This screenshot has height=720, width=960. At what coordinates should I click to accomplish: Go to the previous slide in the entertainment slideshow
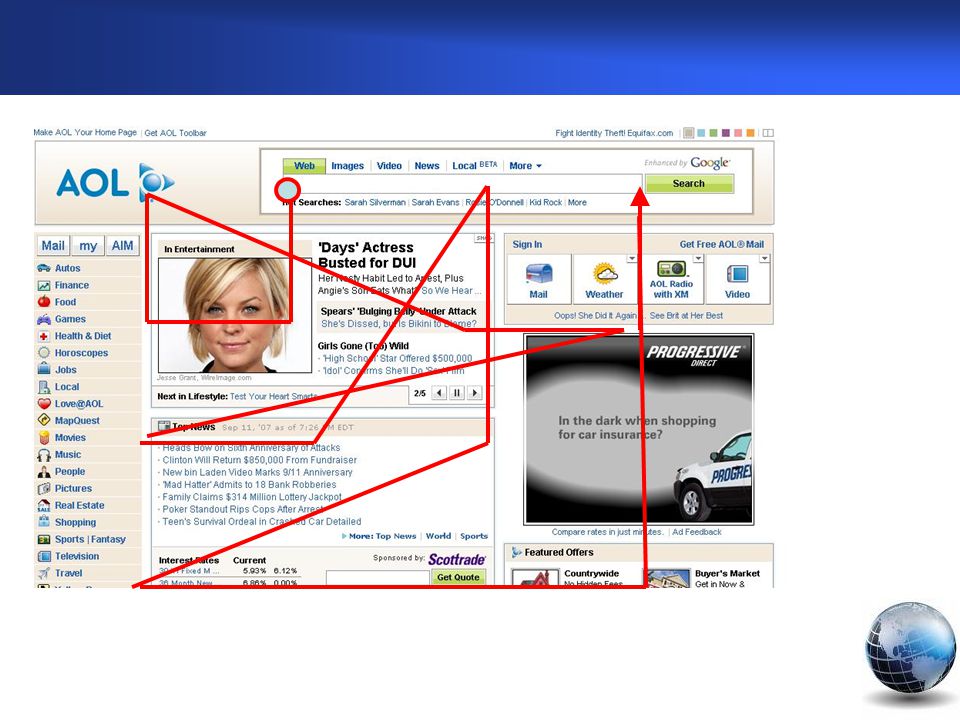point(439,393)
